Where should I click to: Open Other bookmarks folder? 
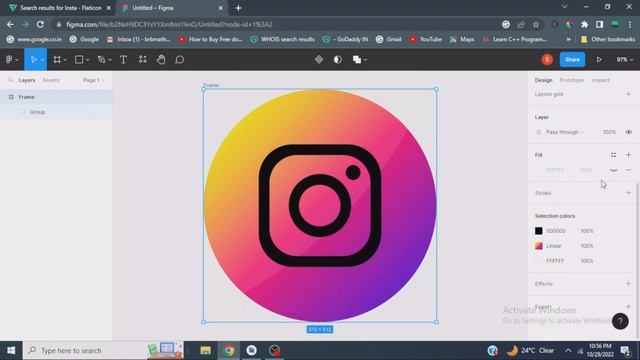tap(608, 39)
